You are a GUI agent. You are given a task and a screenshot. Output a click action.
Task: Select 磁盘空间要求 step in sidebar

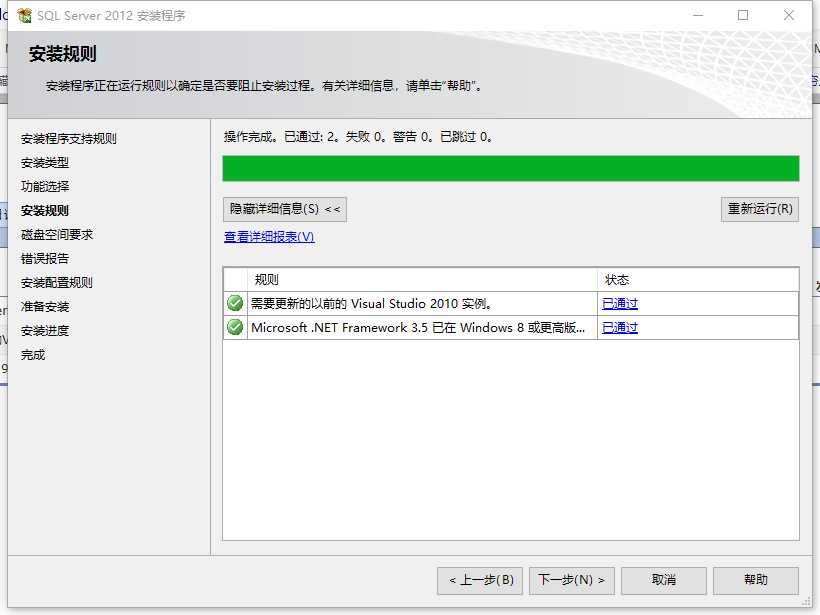57,235
